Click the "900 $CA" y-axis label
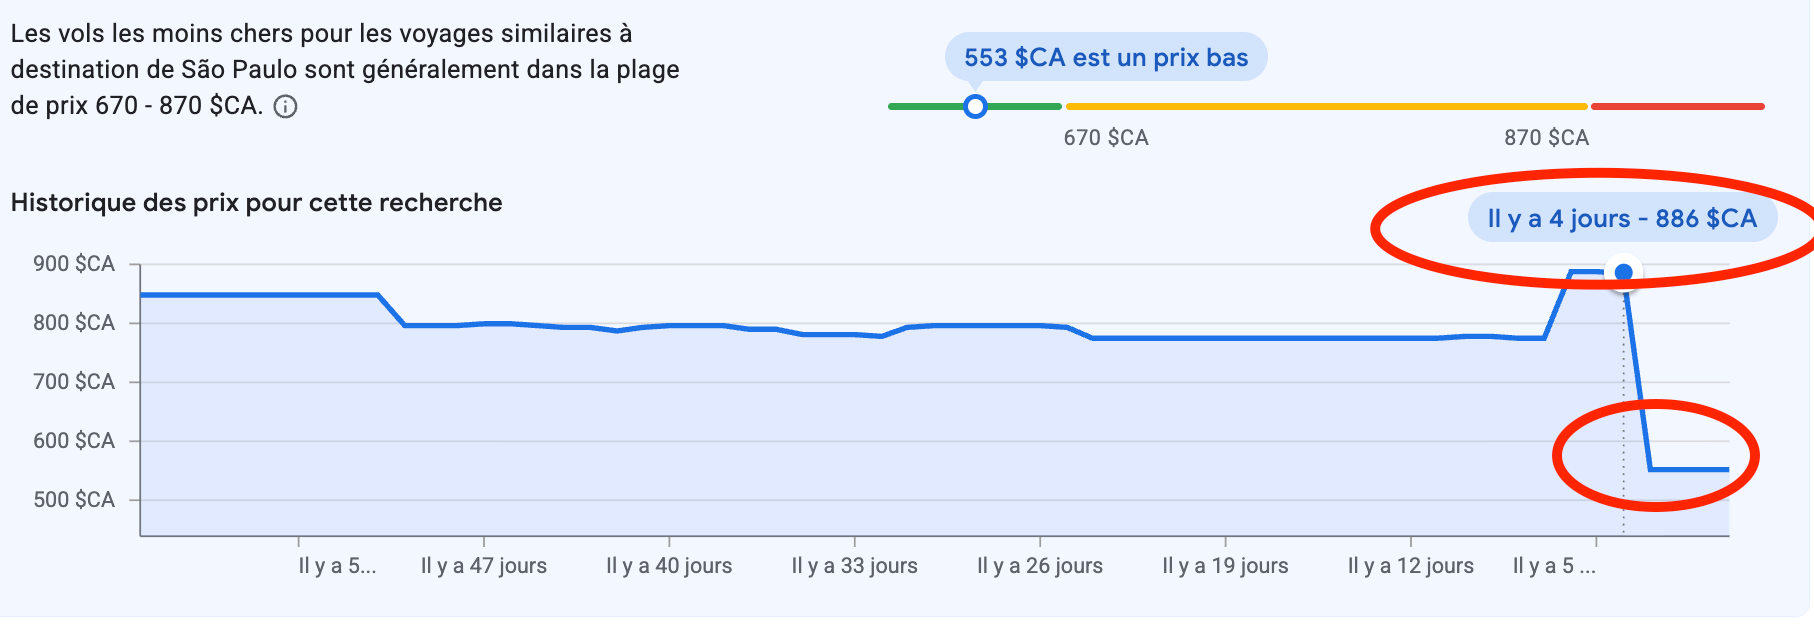This screenshot has width=1814, height=624. (x=74, y=264)
